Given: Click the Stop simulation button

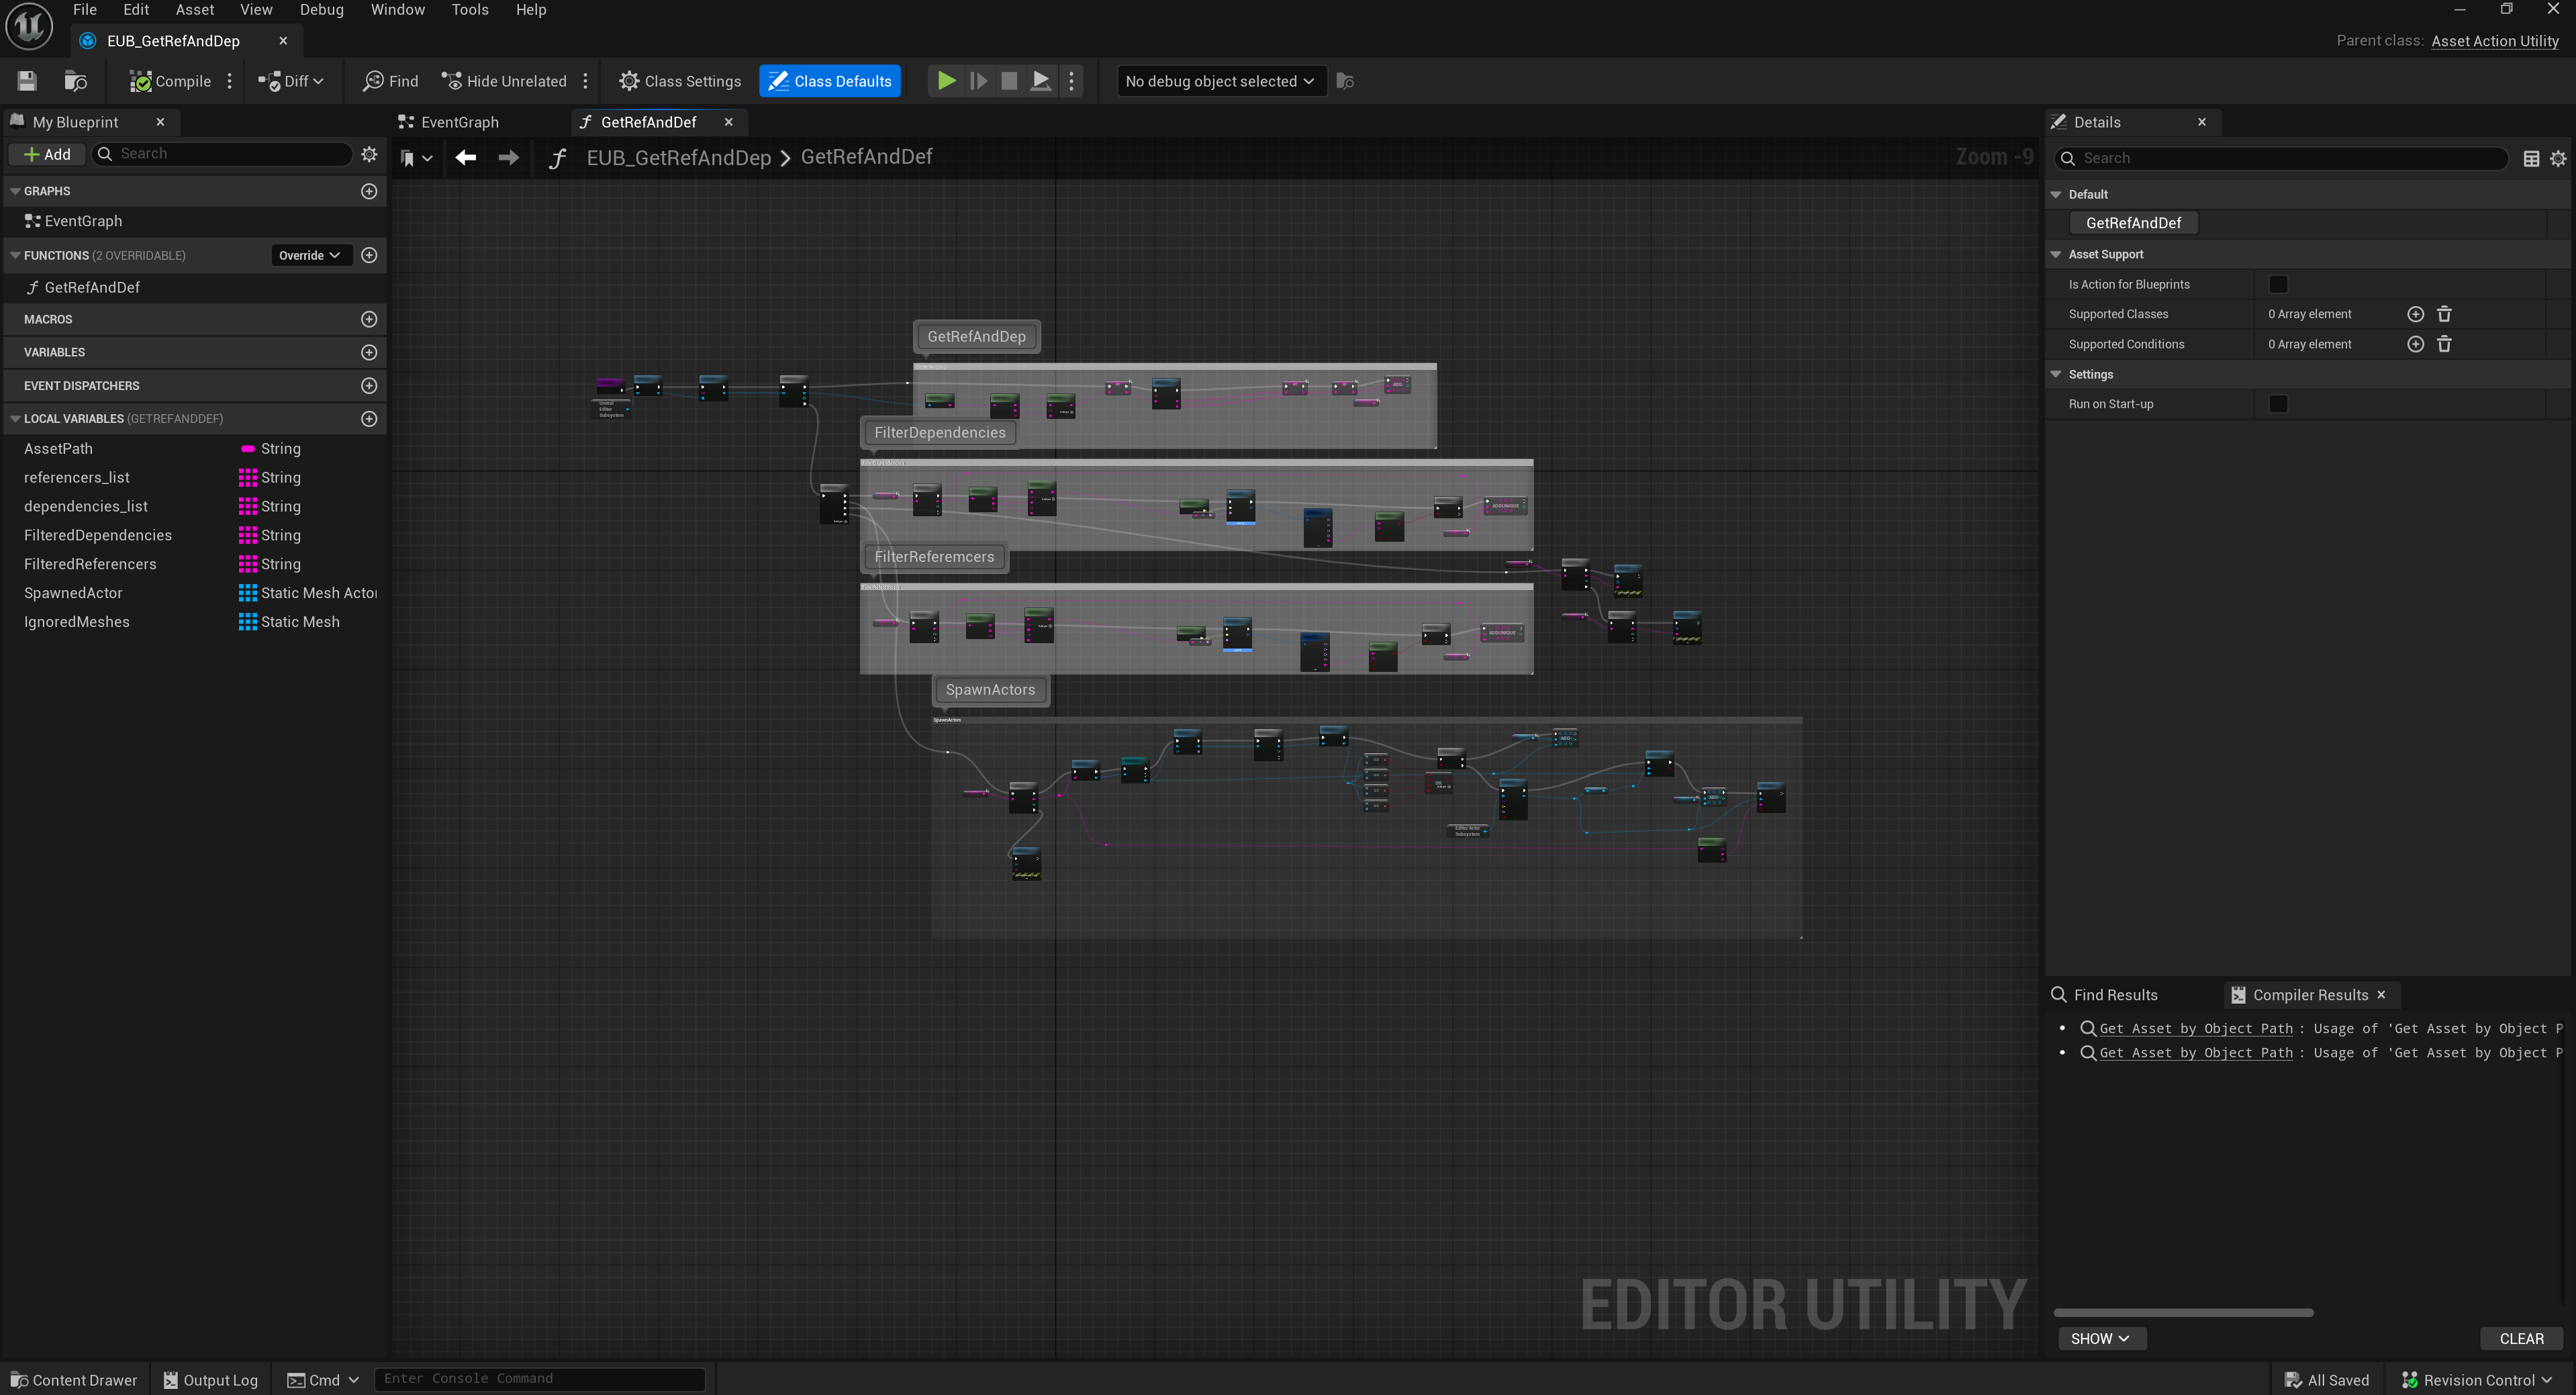Looking at the screenshot, I should (x=1009, y=81).
